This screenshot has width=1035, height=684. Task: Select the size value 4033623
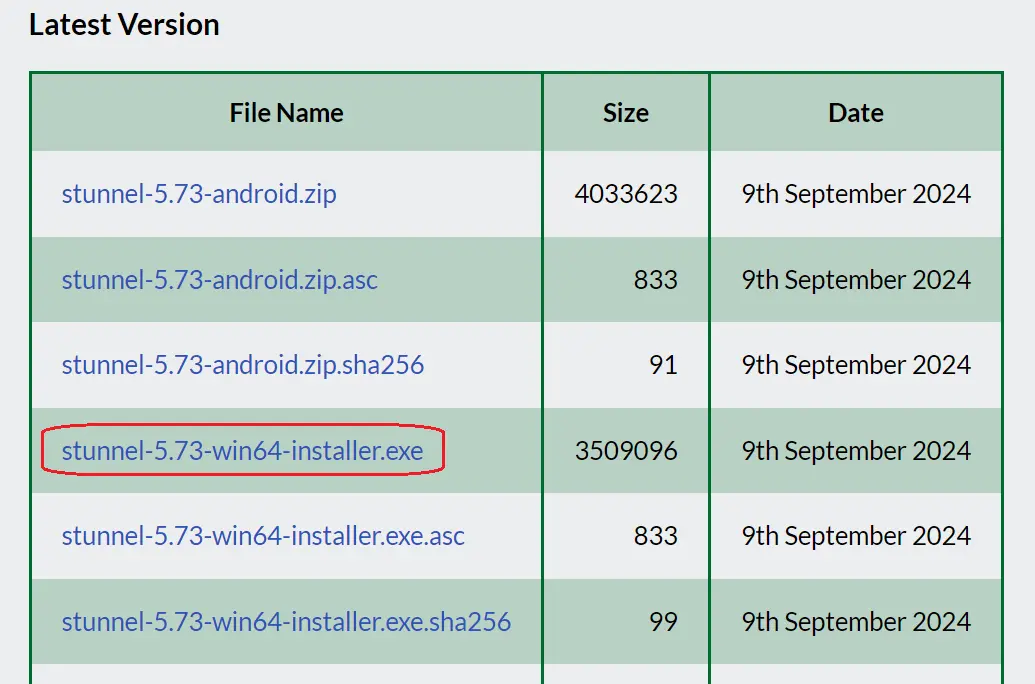(x=626, y=194)
